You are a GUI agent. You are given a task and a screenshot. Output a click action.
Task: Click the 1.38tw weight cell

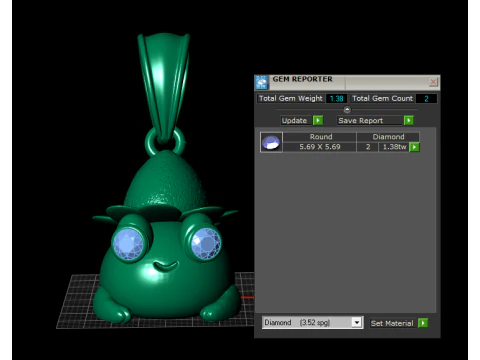coord(394,147)
